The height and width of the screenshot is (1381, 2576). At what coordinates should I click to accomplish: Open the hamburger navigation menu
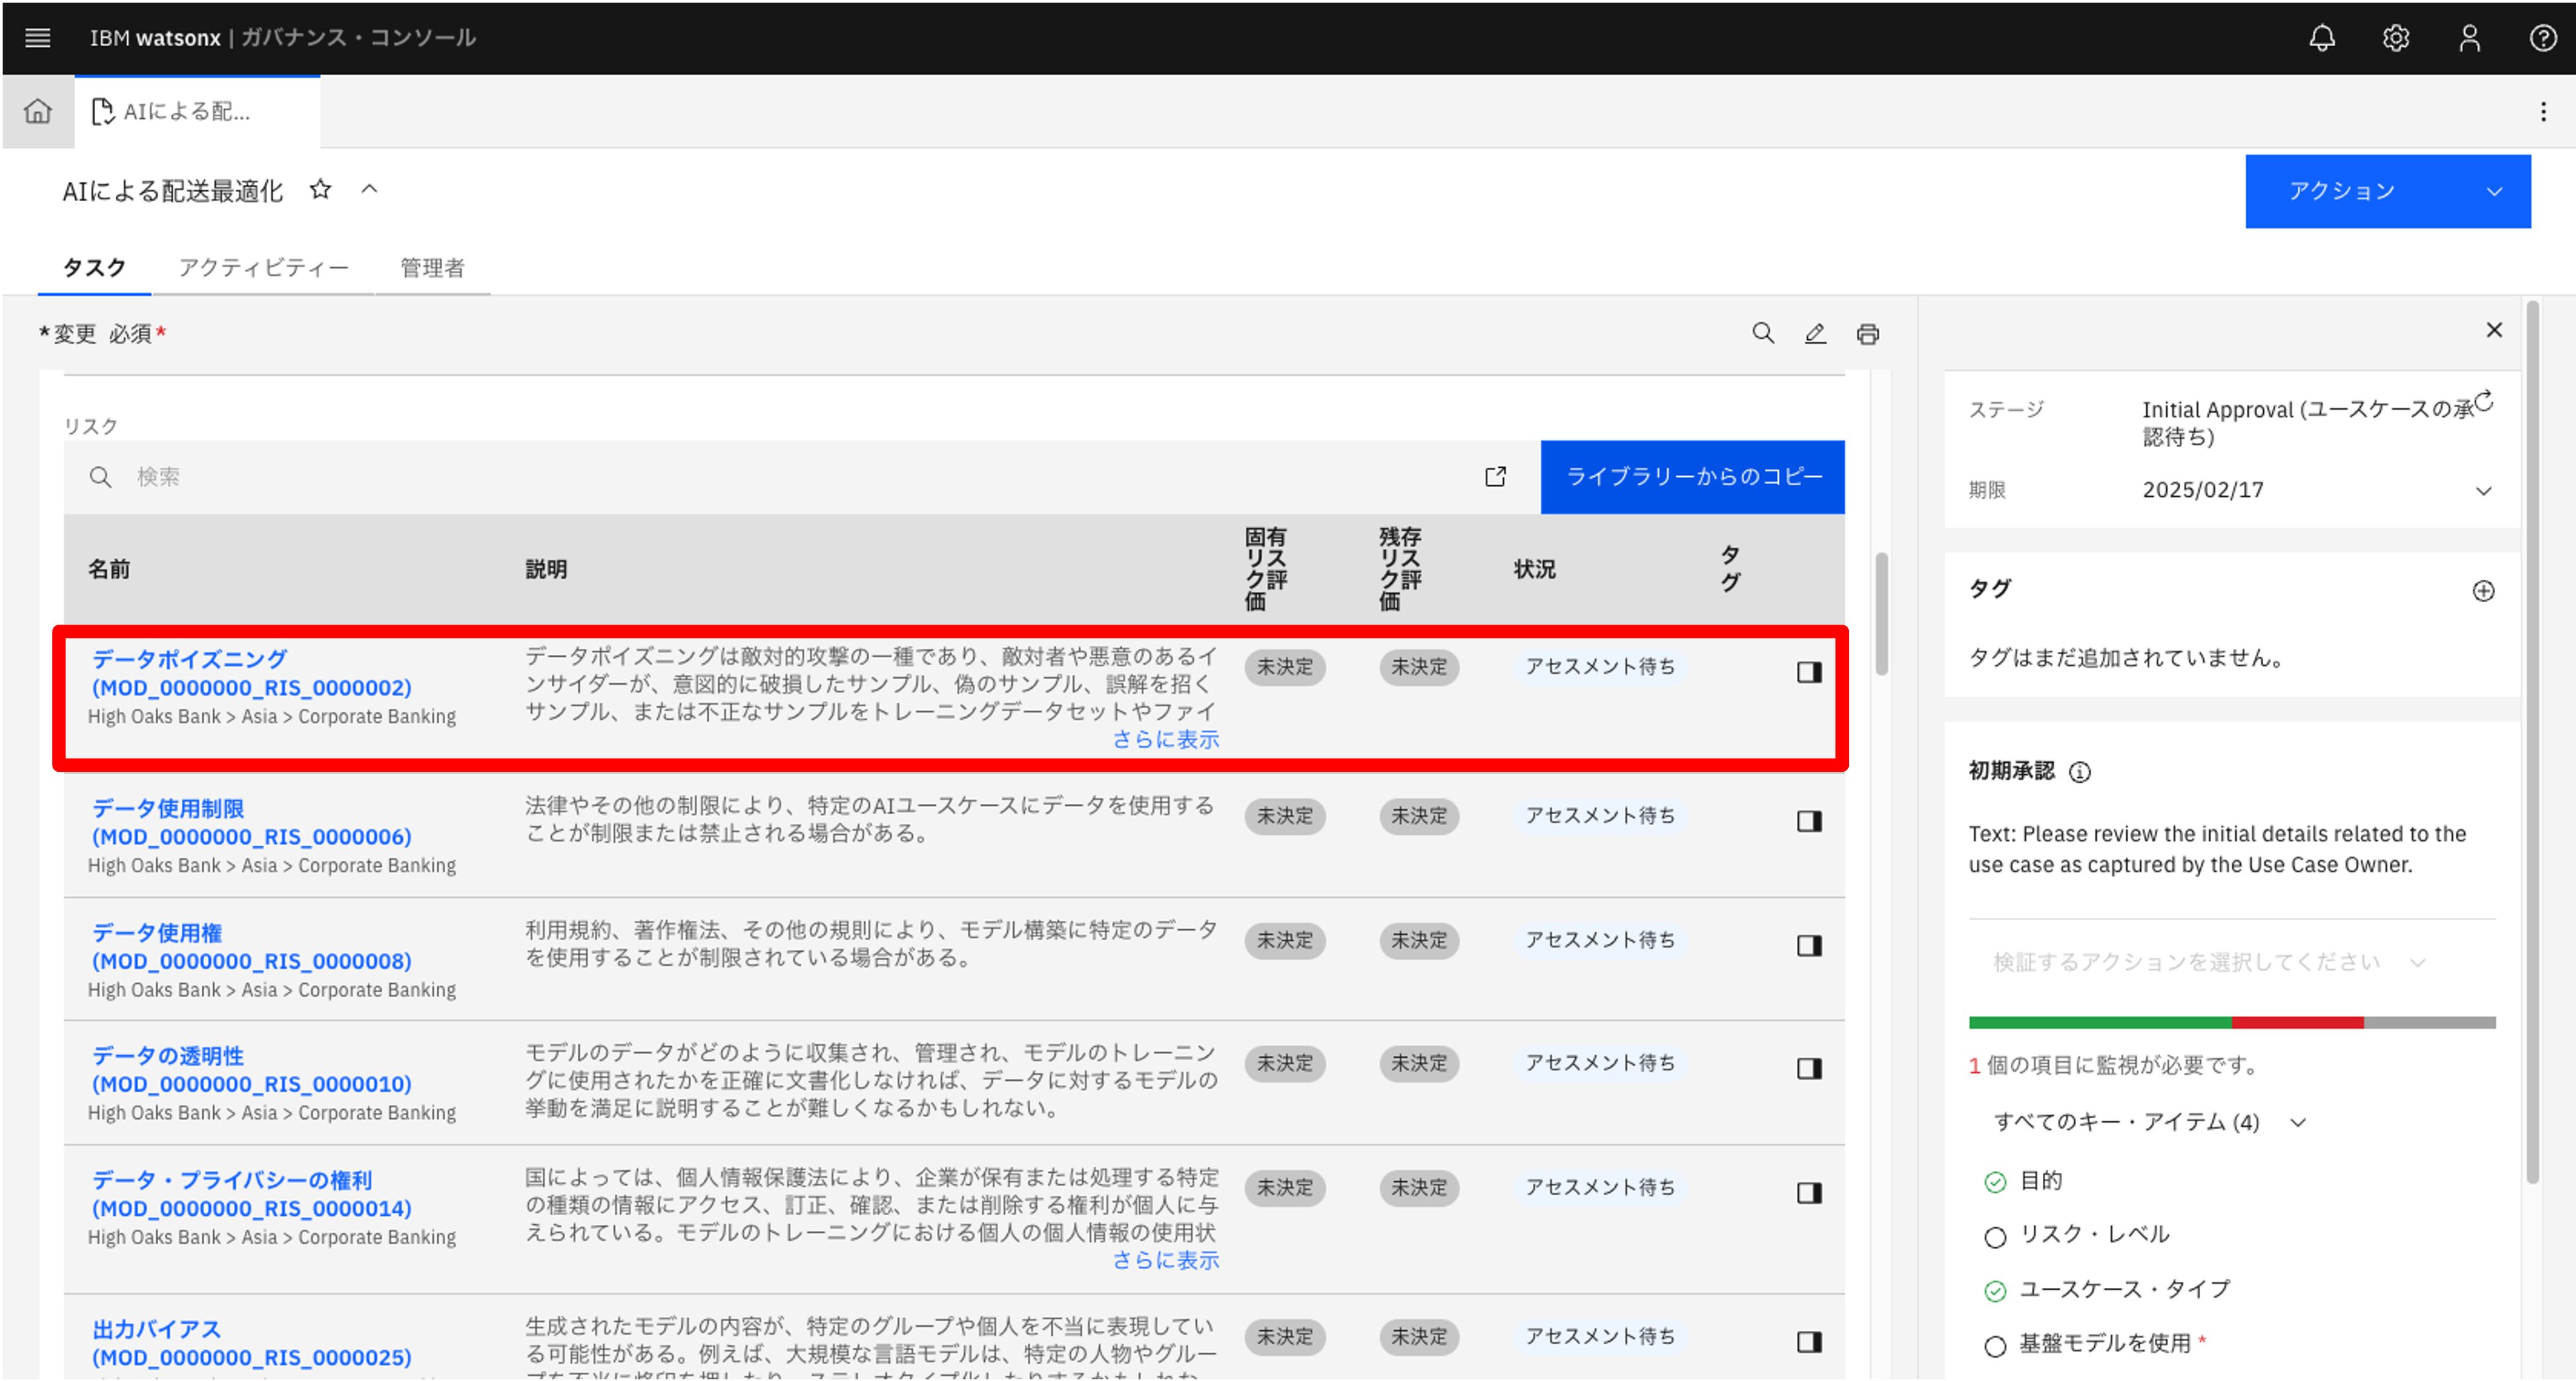37,38
